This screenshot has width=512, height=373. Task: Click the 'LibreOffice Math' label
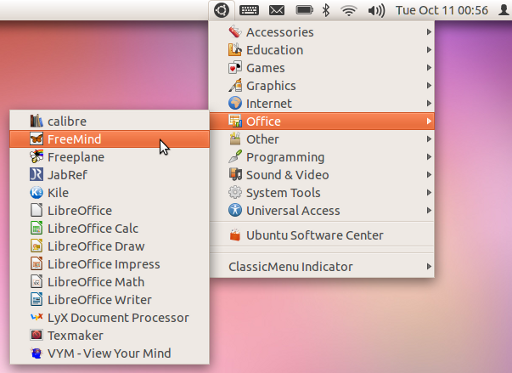tap(96, 282)
